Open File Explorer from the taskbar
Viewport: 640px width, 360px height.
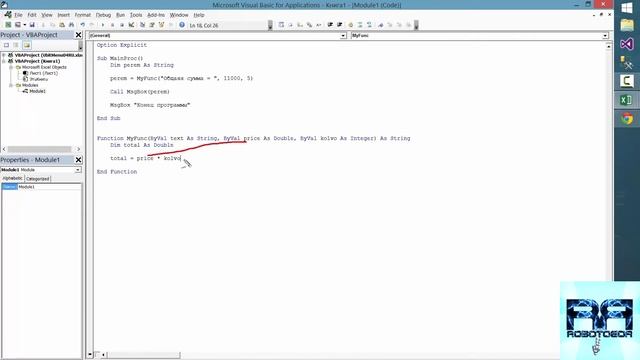(627, 25)
